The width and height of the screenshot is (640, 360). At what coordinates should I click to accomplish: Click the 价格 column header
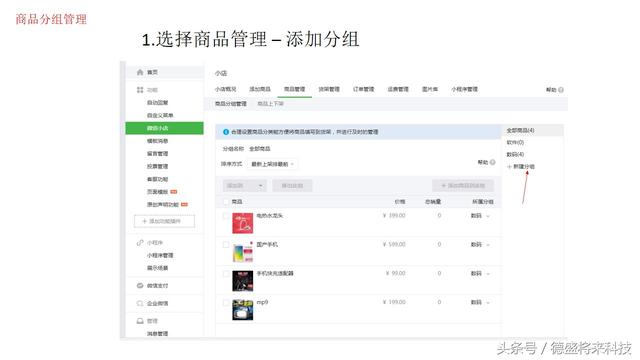tap(400, 202)
